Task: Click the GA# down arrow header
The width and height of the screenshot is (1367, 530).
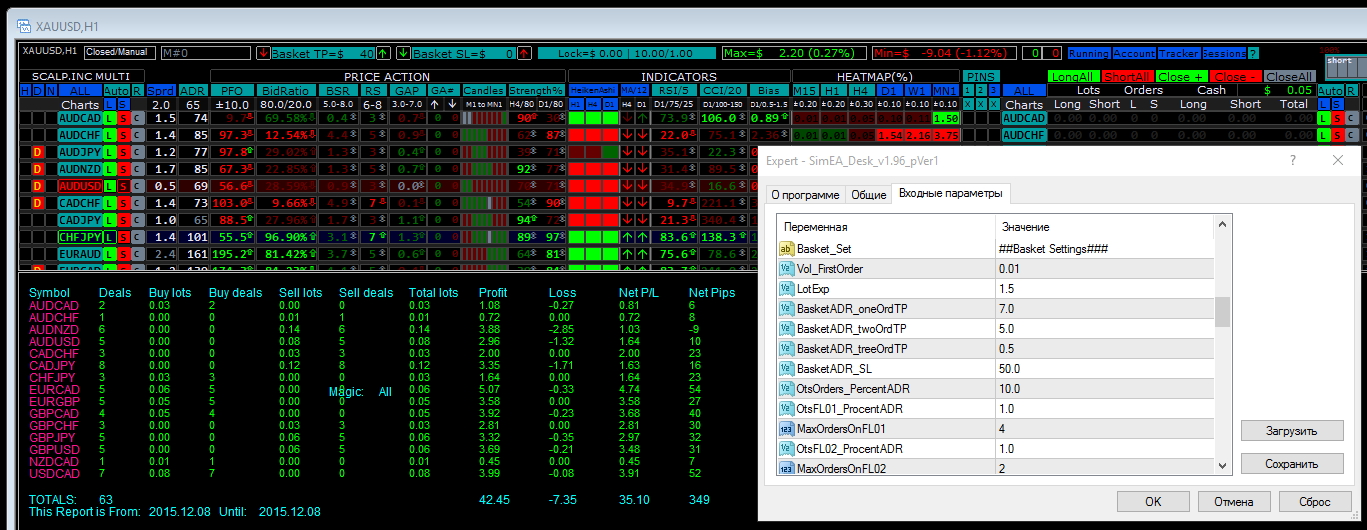Action: [452, 104]
